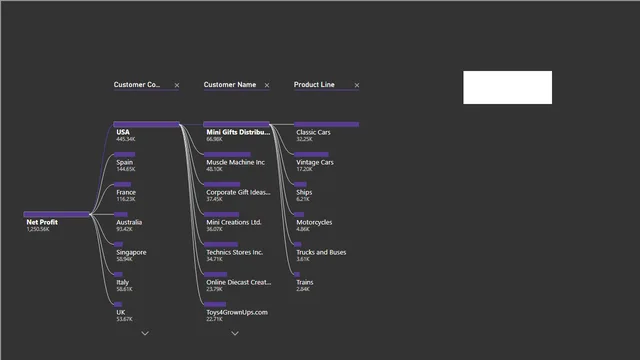Click the Spain value 144.65K
Screen dimensions: 640x360
126,169
